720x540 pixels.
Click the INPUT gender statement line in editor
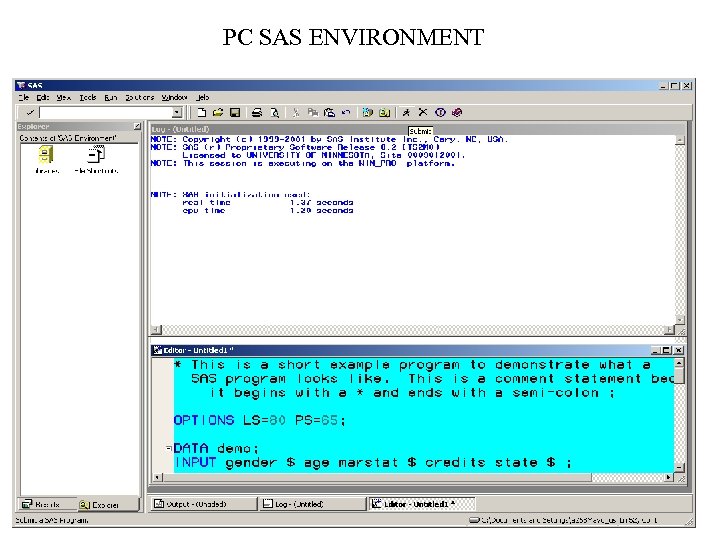click(x=373, y=462)
